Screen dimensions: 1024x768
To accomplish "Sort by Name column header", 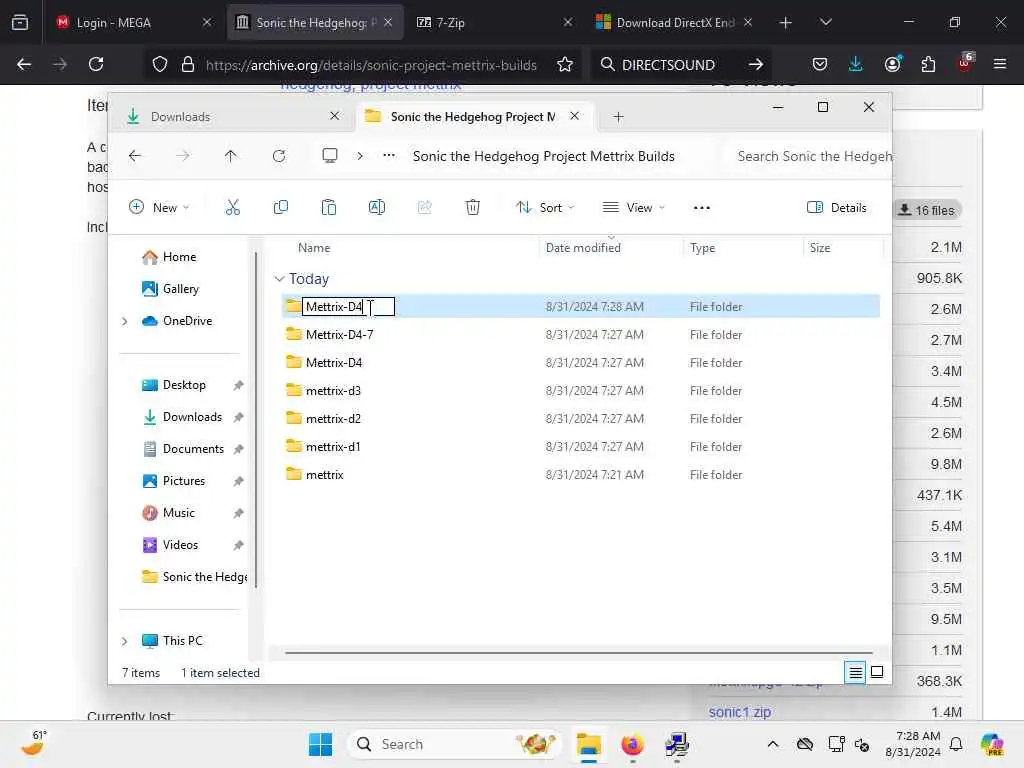I will coord(314,248).
